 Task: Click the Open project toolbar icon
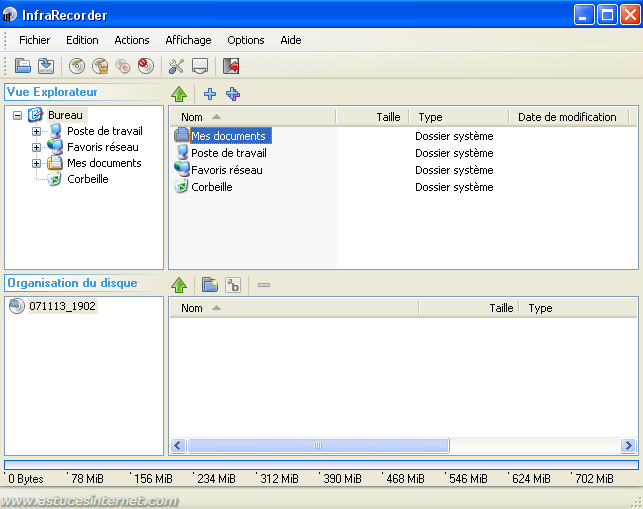click(x=23, y=66)
